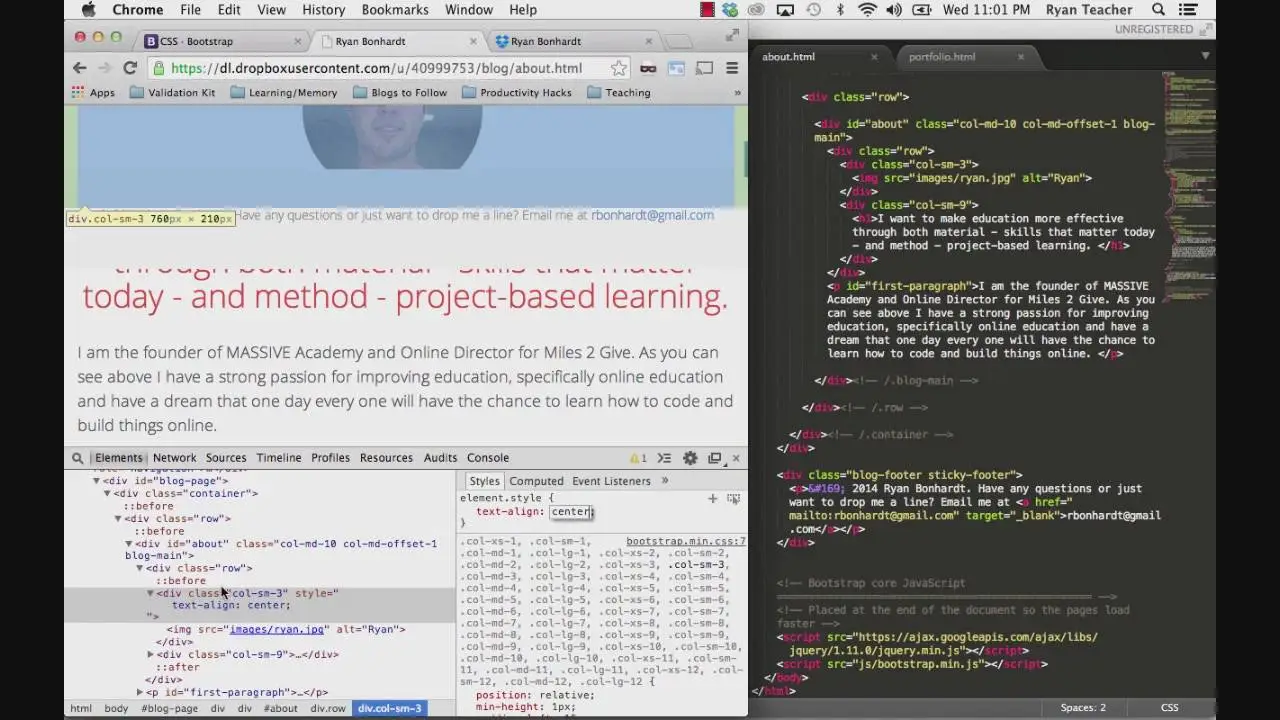The width and height of the screenshot is (1280, 720).
Task: Open the Learning/Memory bookmark folder
Action: [x=284, y=92]
